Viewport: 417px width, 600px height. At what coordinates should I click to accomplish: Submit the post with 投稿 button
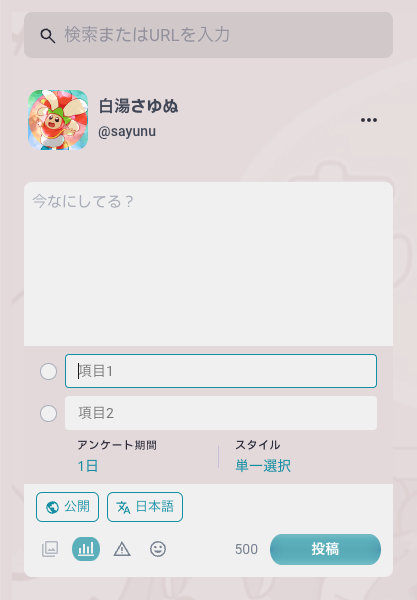326,549
